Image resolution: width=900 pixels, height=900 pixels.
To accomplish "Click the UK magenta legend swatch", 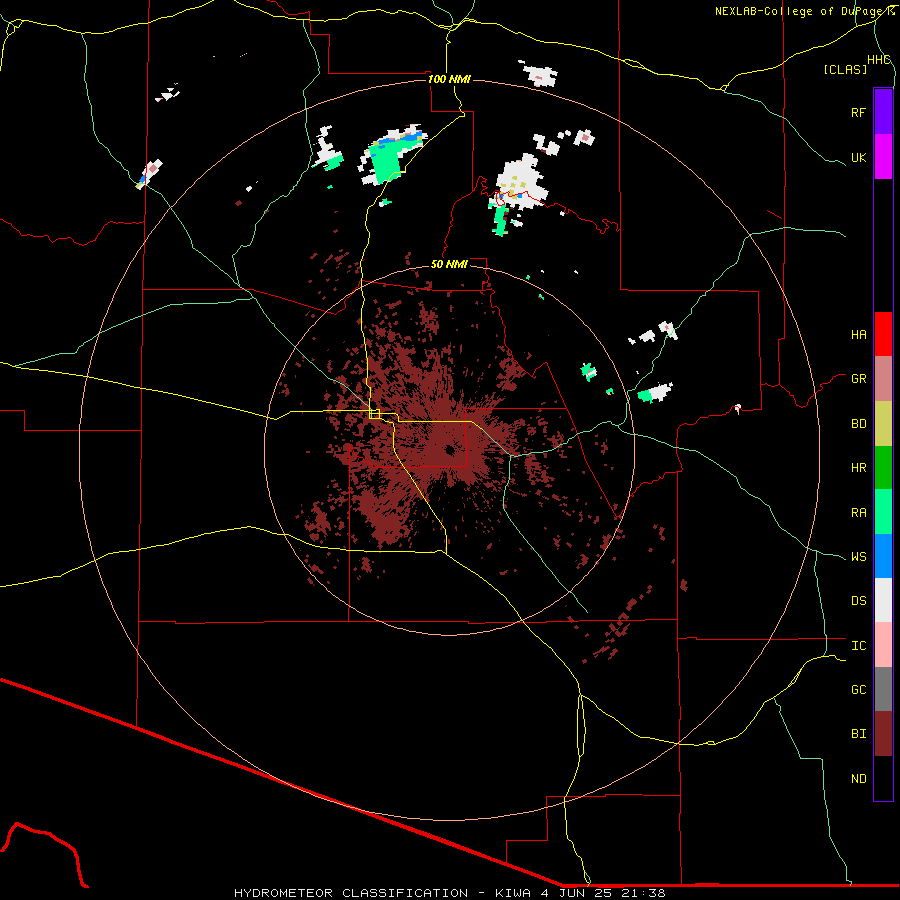I will pos(883,157).
